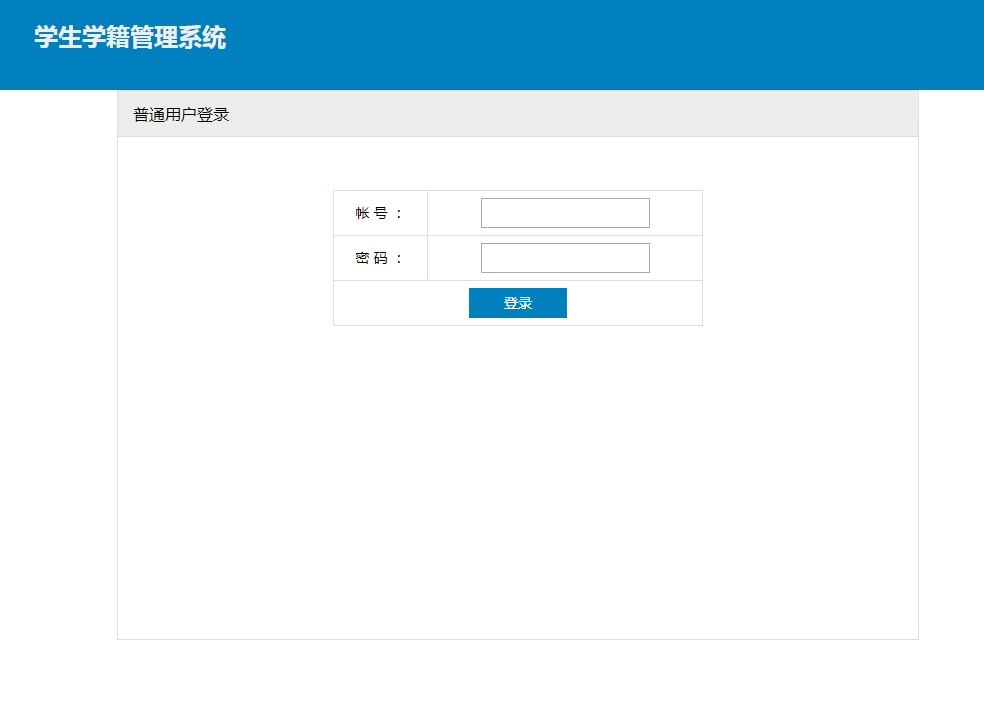
Task: Click the 帐号 label text
Action: pos(372,213)
